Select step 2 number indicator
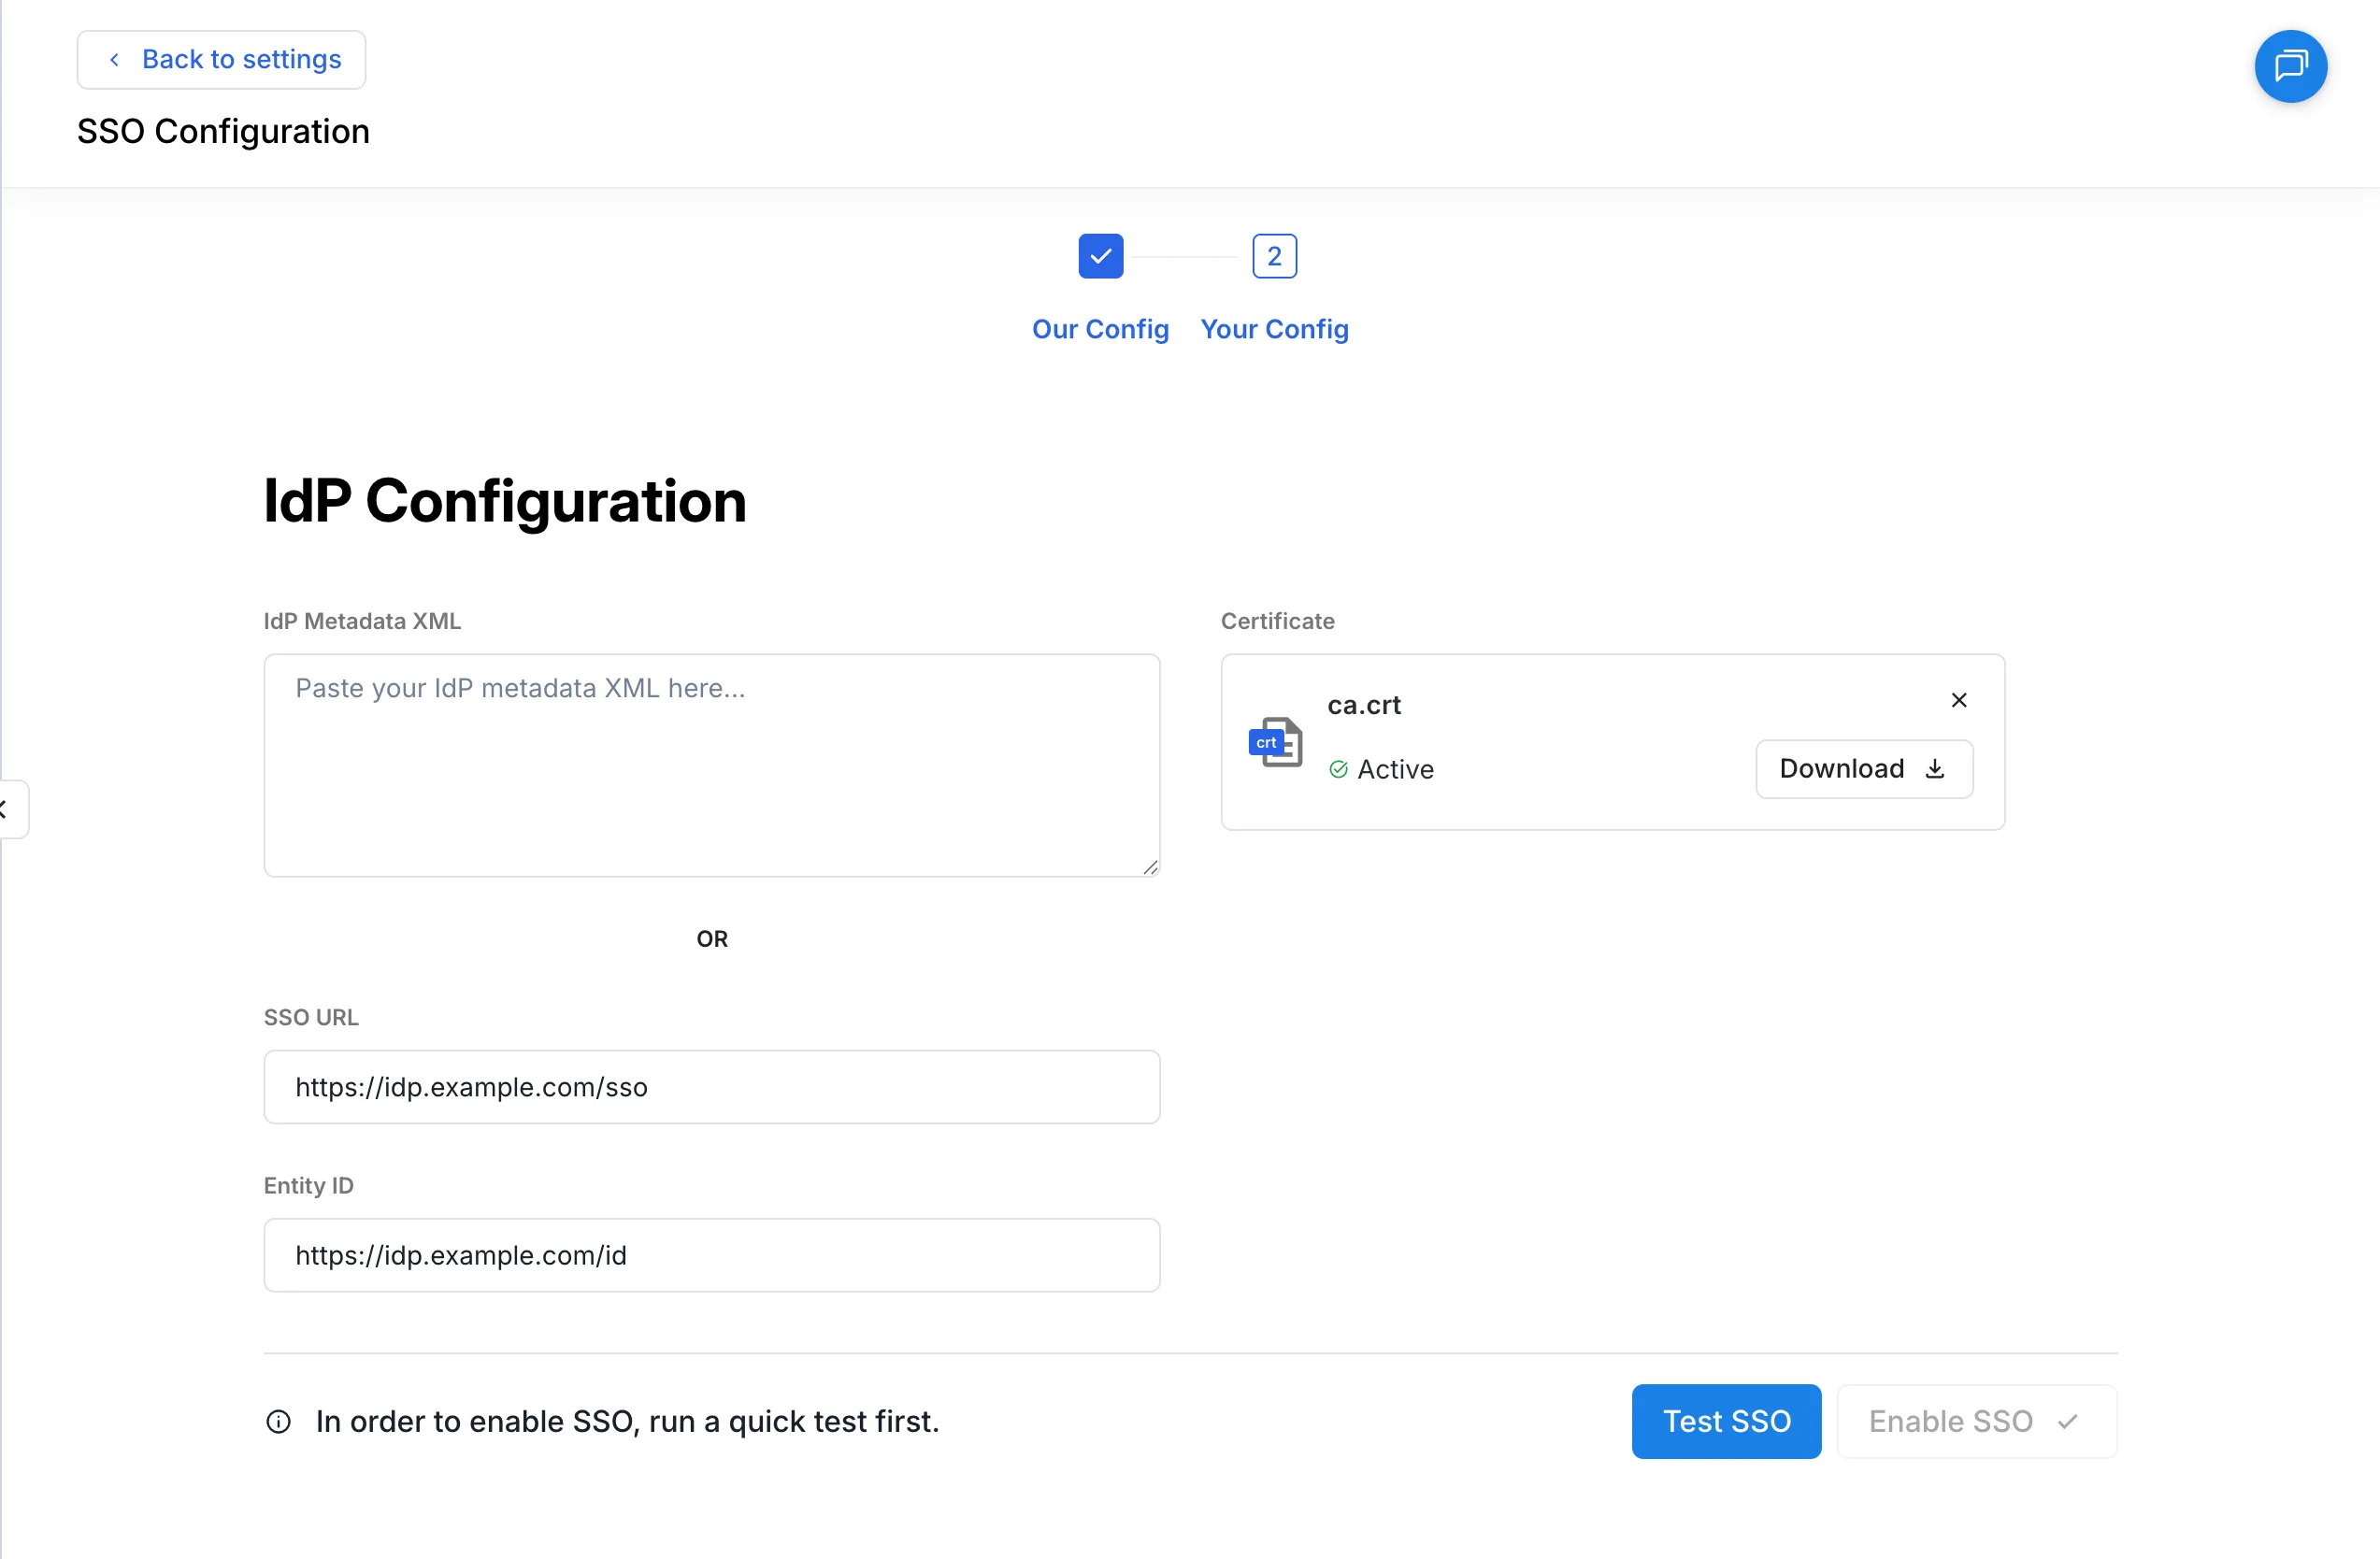Viewport: 2380px width, 1559px height. (x=1274, y=256)
